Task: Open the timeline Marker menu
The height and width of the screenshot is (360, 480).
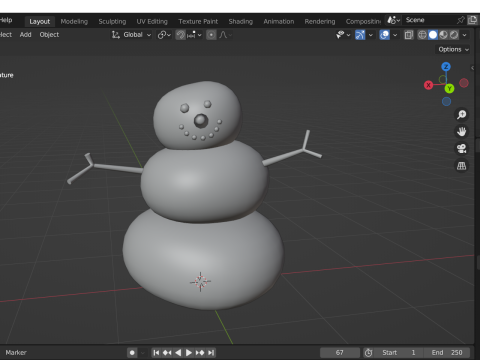Action: pyautogui.click(x=16, y=353)
